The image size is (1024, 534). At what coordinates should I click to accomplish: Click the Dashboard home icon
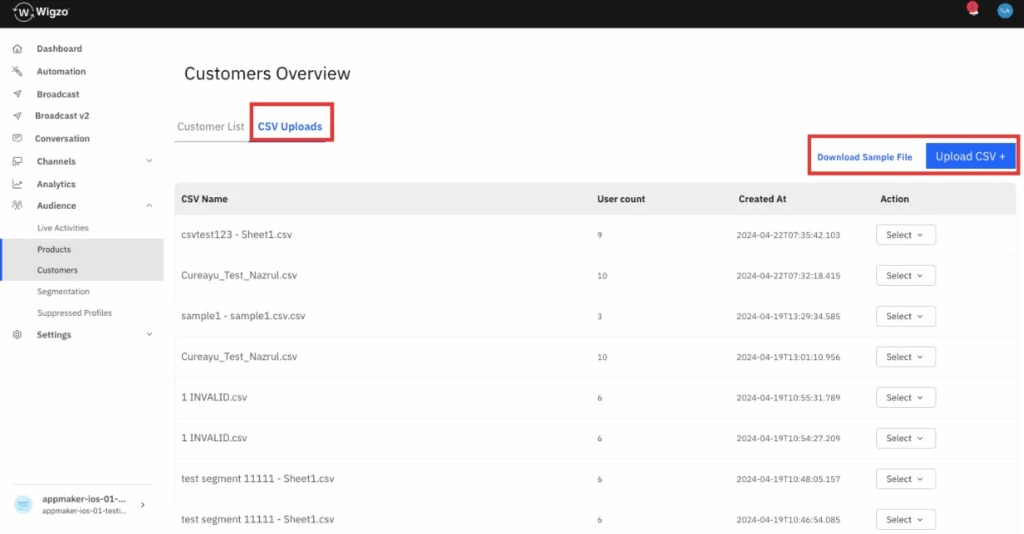[17, 49]
